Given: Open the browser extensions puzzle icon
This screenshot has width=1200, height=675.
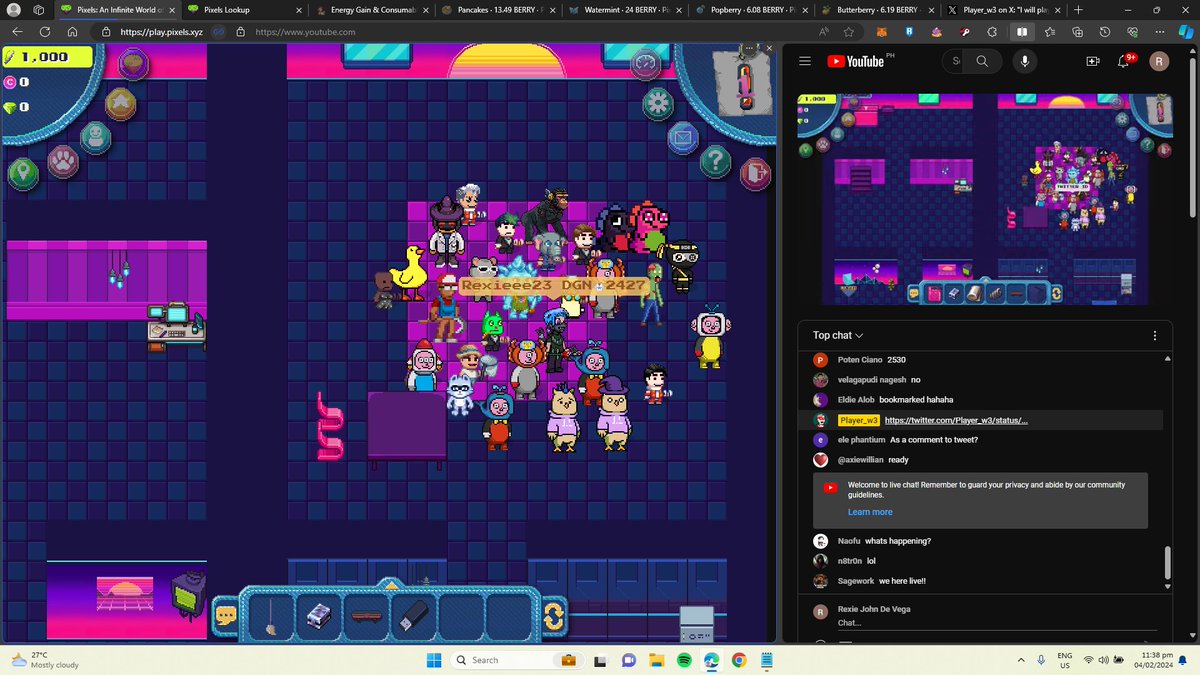Looking at the screenshot, I should click(x=993, y=32).
